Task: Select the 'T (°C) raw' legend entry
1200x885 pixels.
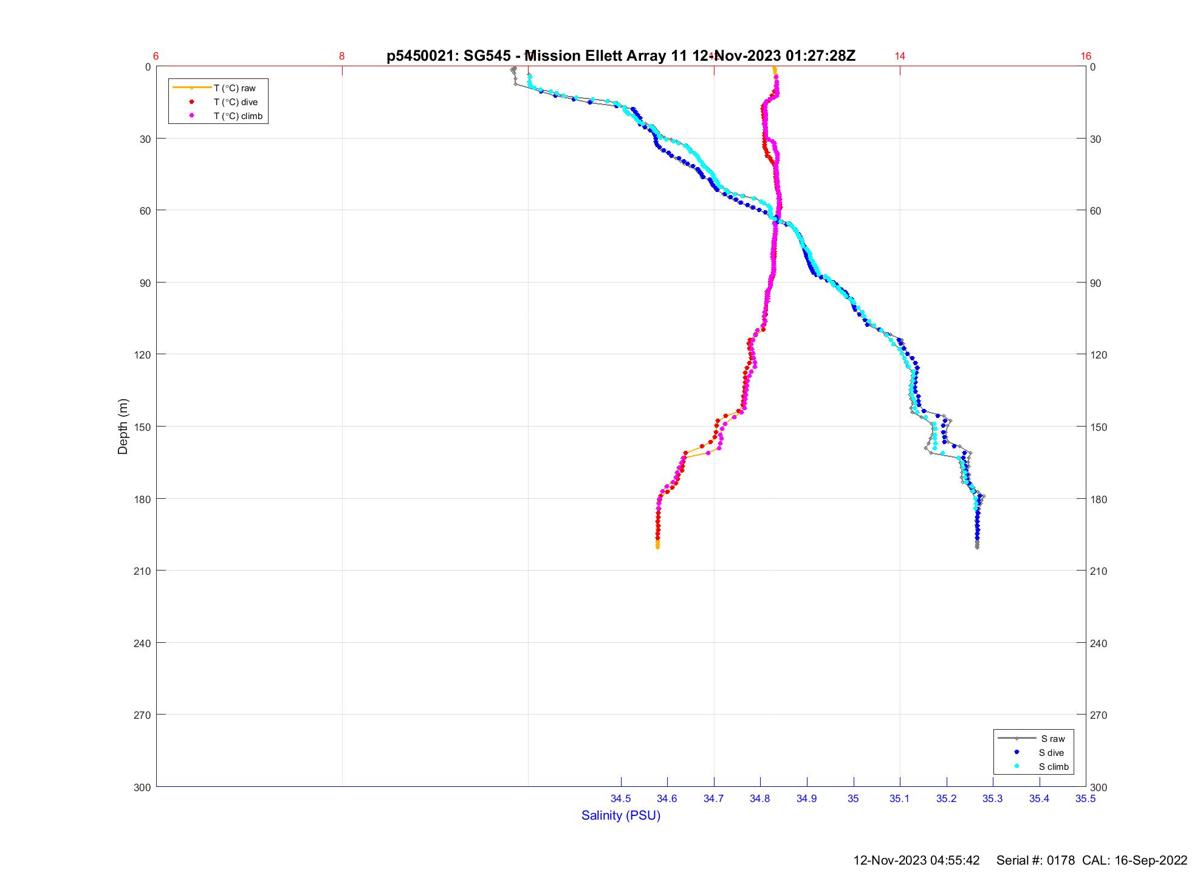Action: pyautogui.click(x=234, y=88)
